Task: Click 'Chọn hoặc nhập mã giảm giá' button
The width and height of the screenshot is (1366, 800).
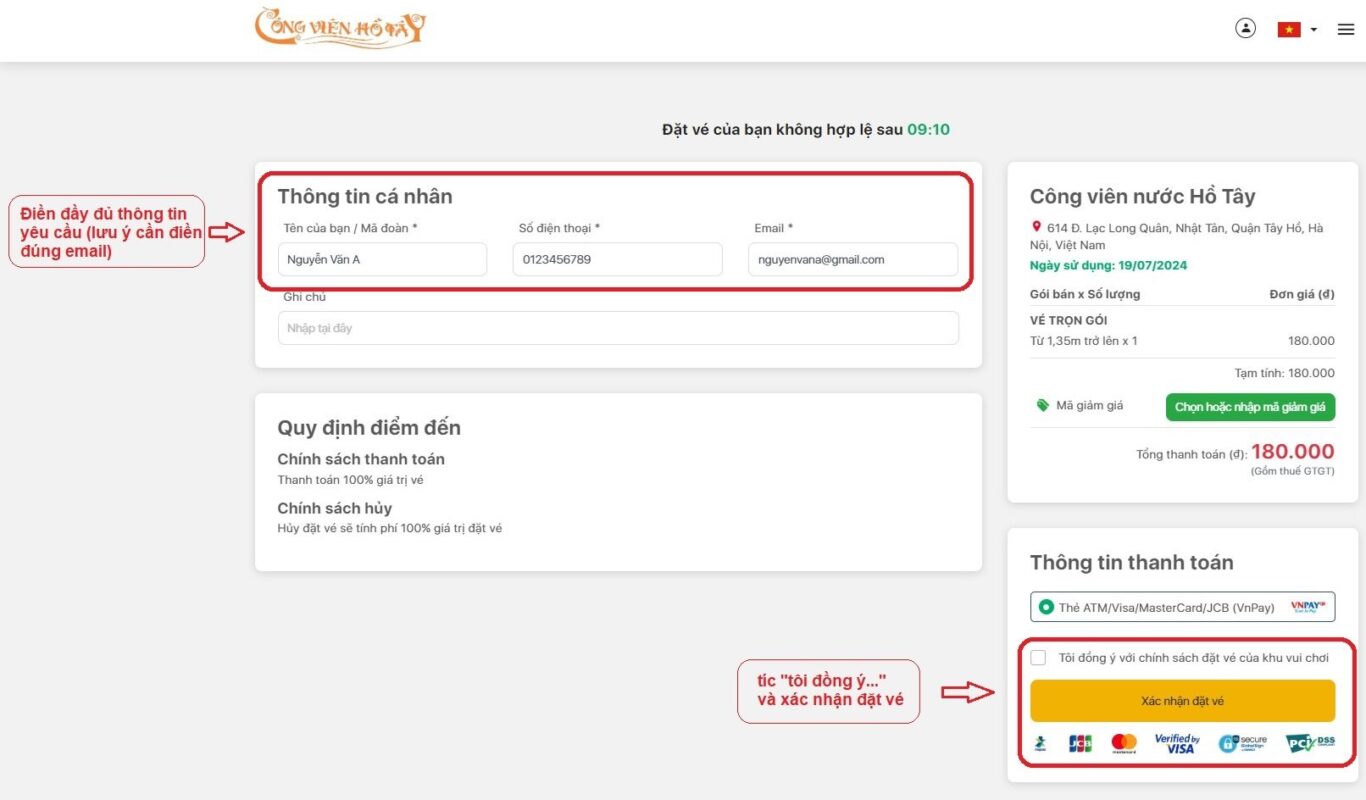Action: [1249, 407]
